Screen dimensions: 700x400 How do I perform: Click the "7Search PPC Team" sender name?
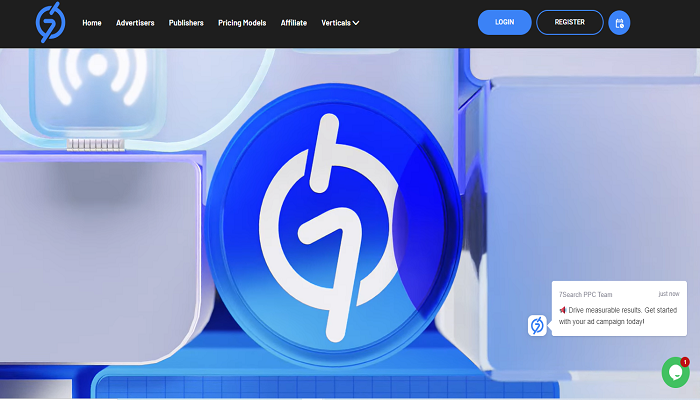(585, 294)
